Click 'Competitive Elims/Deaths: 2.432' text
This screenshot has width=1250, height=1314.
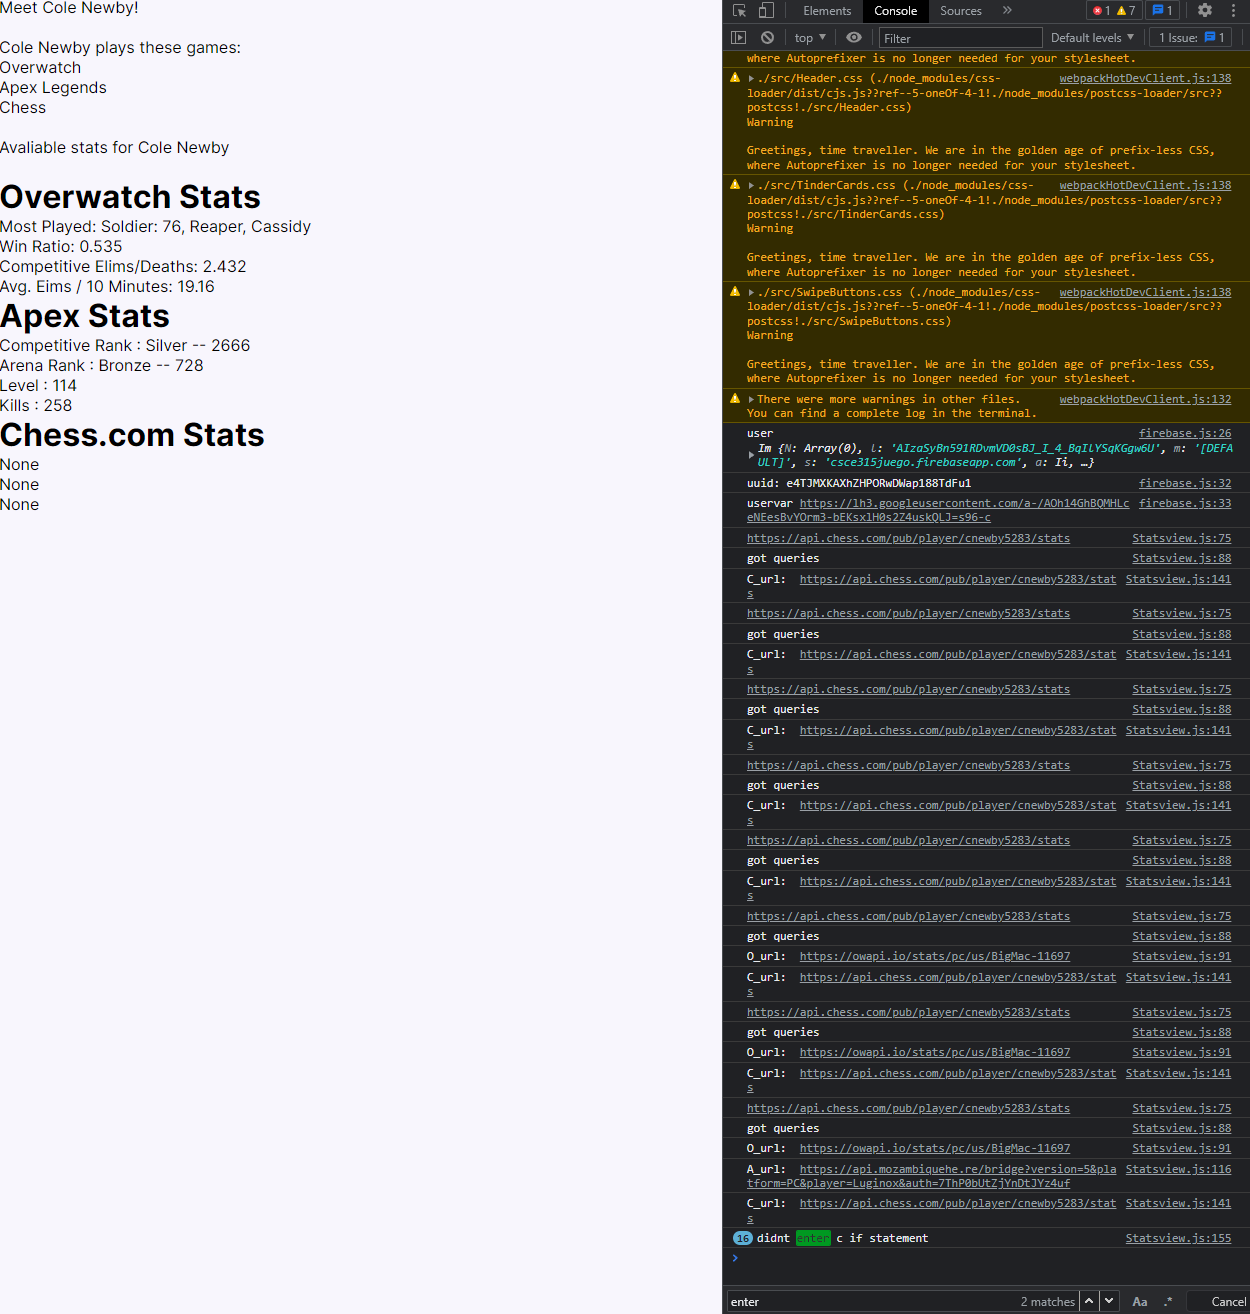pyautogui.click(x=123, y=267)
